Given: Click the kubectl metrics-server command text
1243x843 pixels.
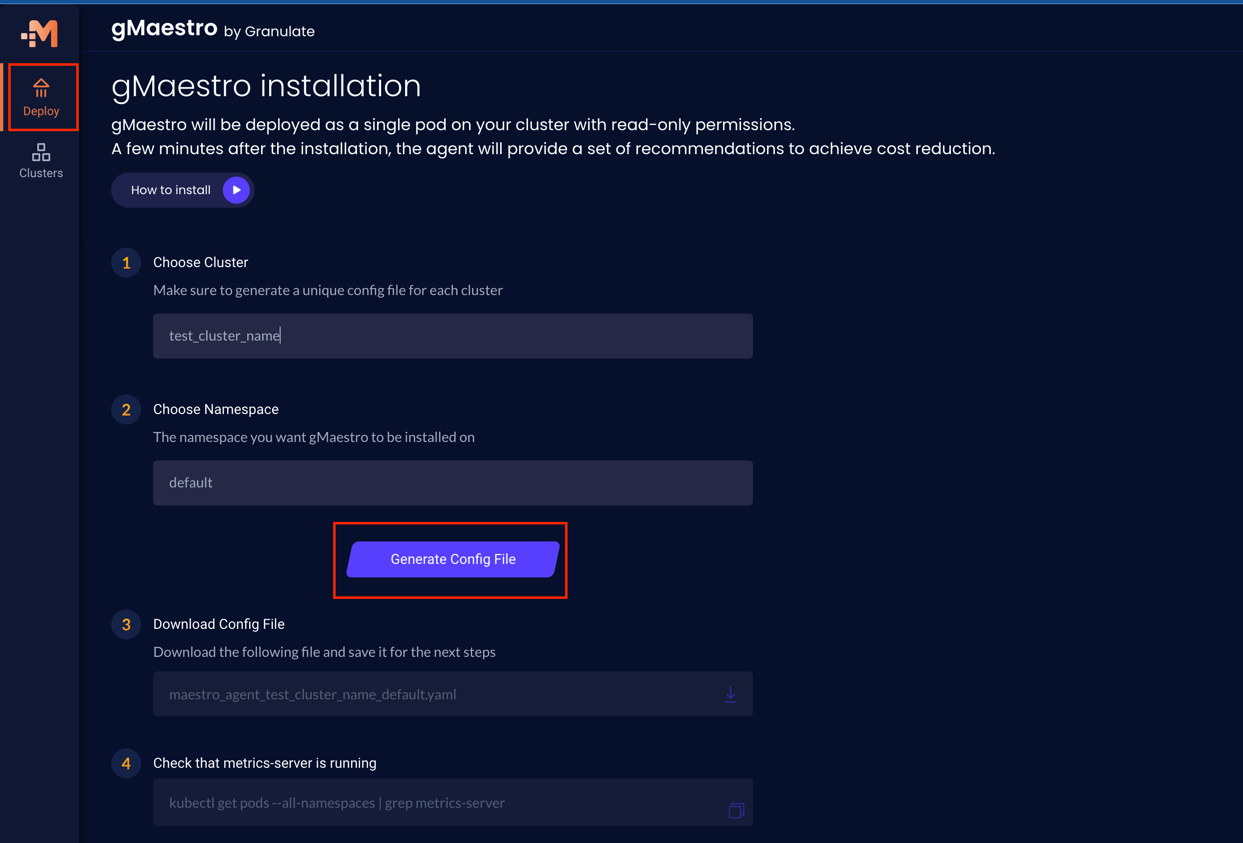Looking at the screenshot, I should 337,803.
